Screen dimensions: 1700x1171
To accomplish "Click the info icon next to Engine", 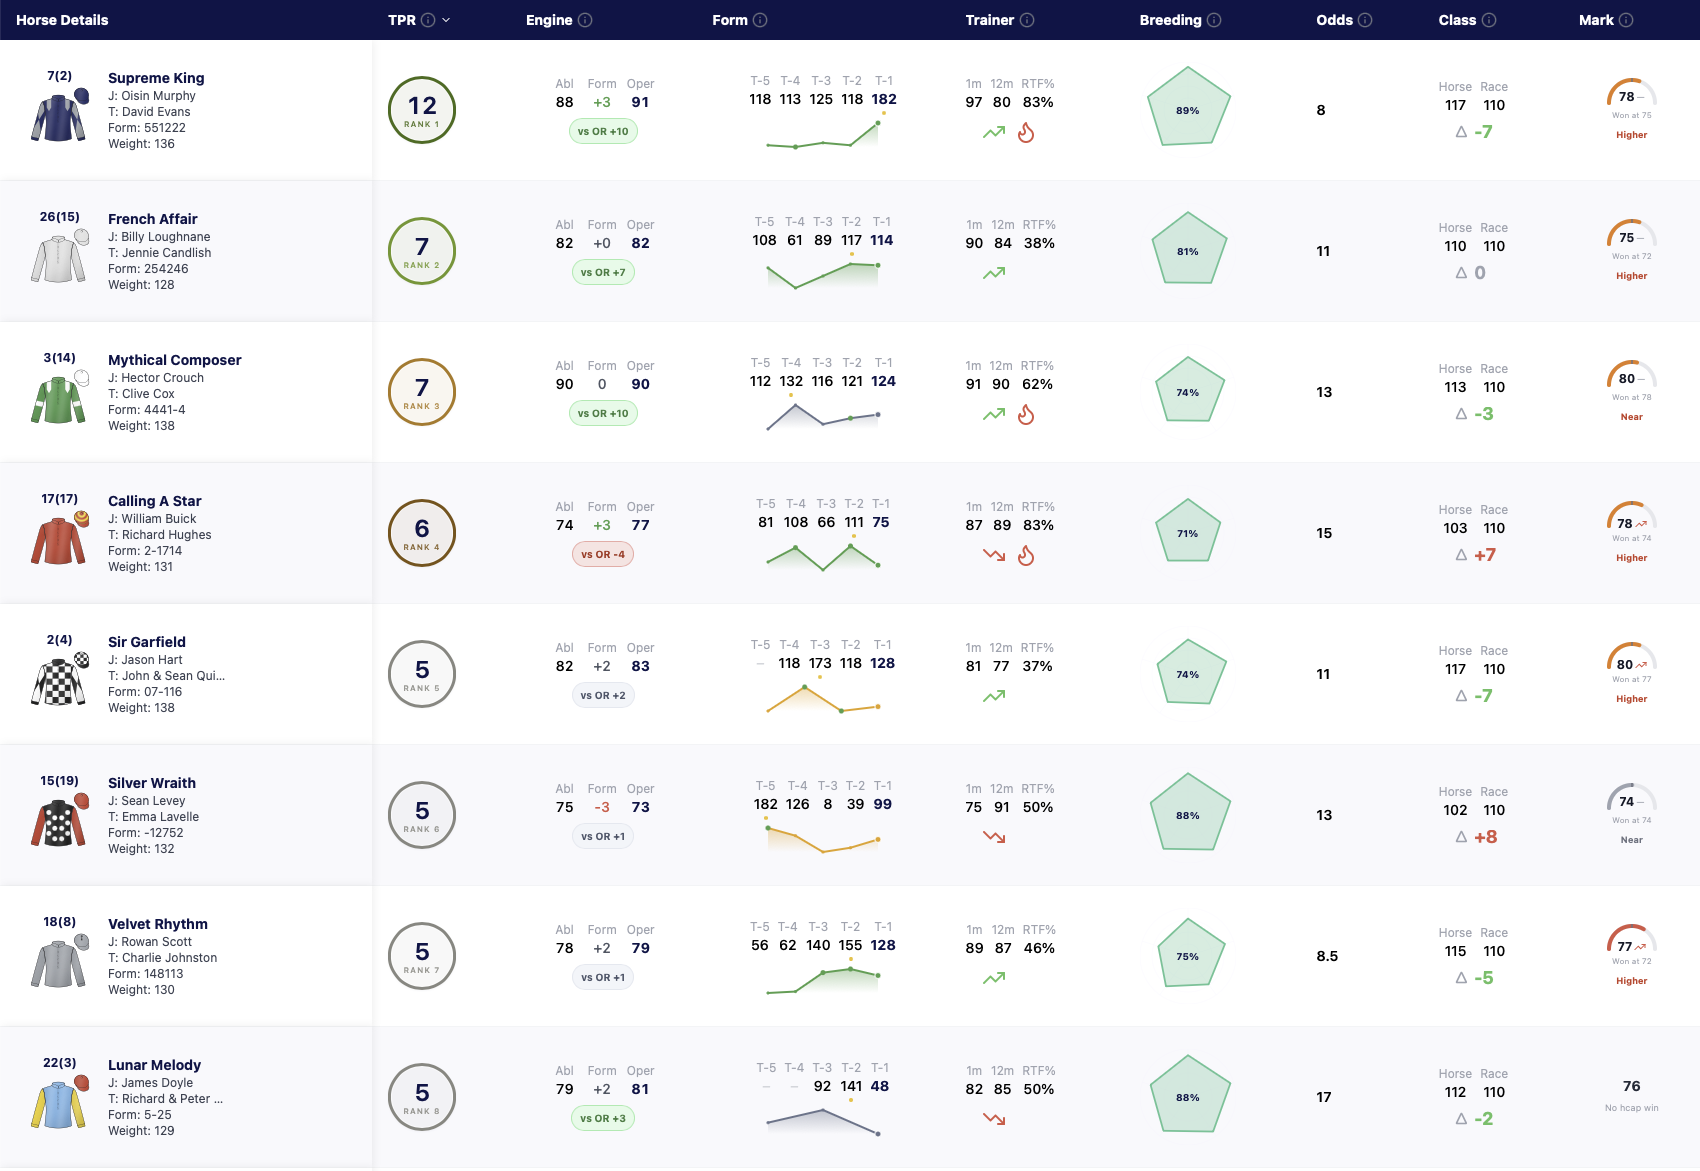I will pos(586,20).
